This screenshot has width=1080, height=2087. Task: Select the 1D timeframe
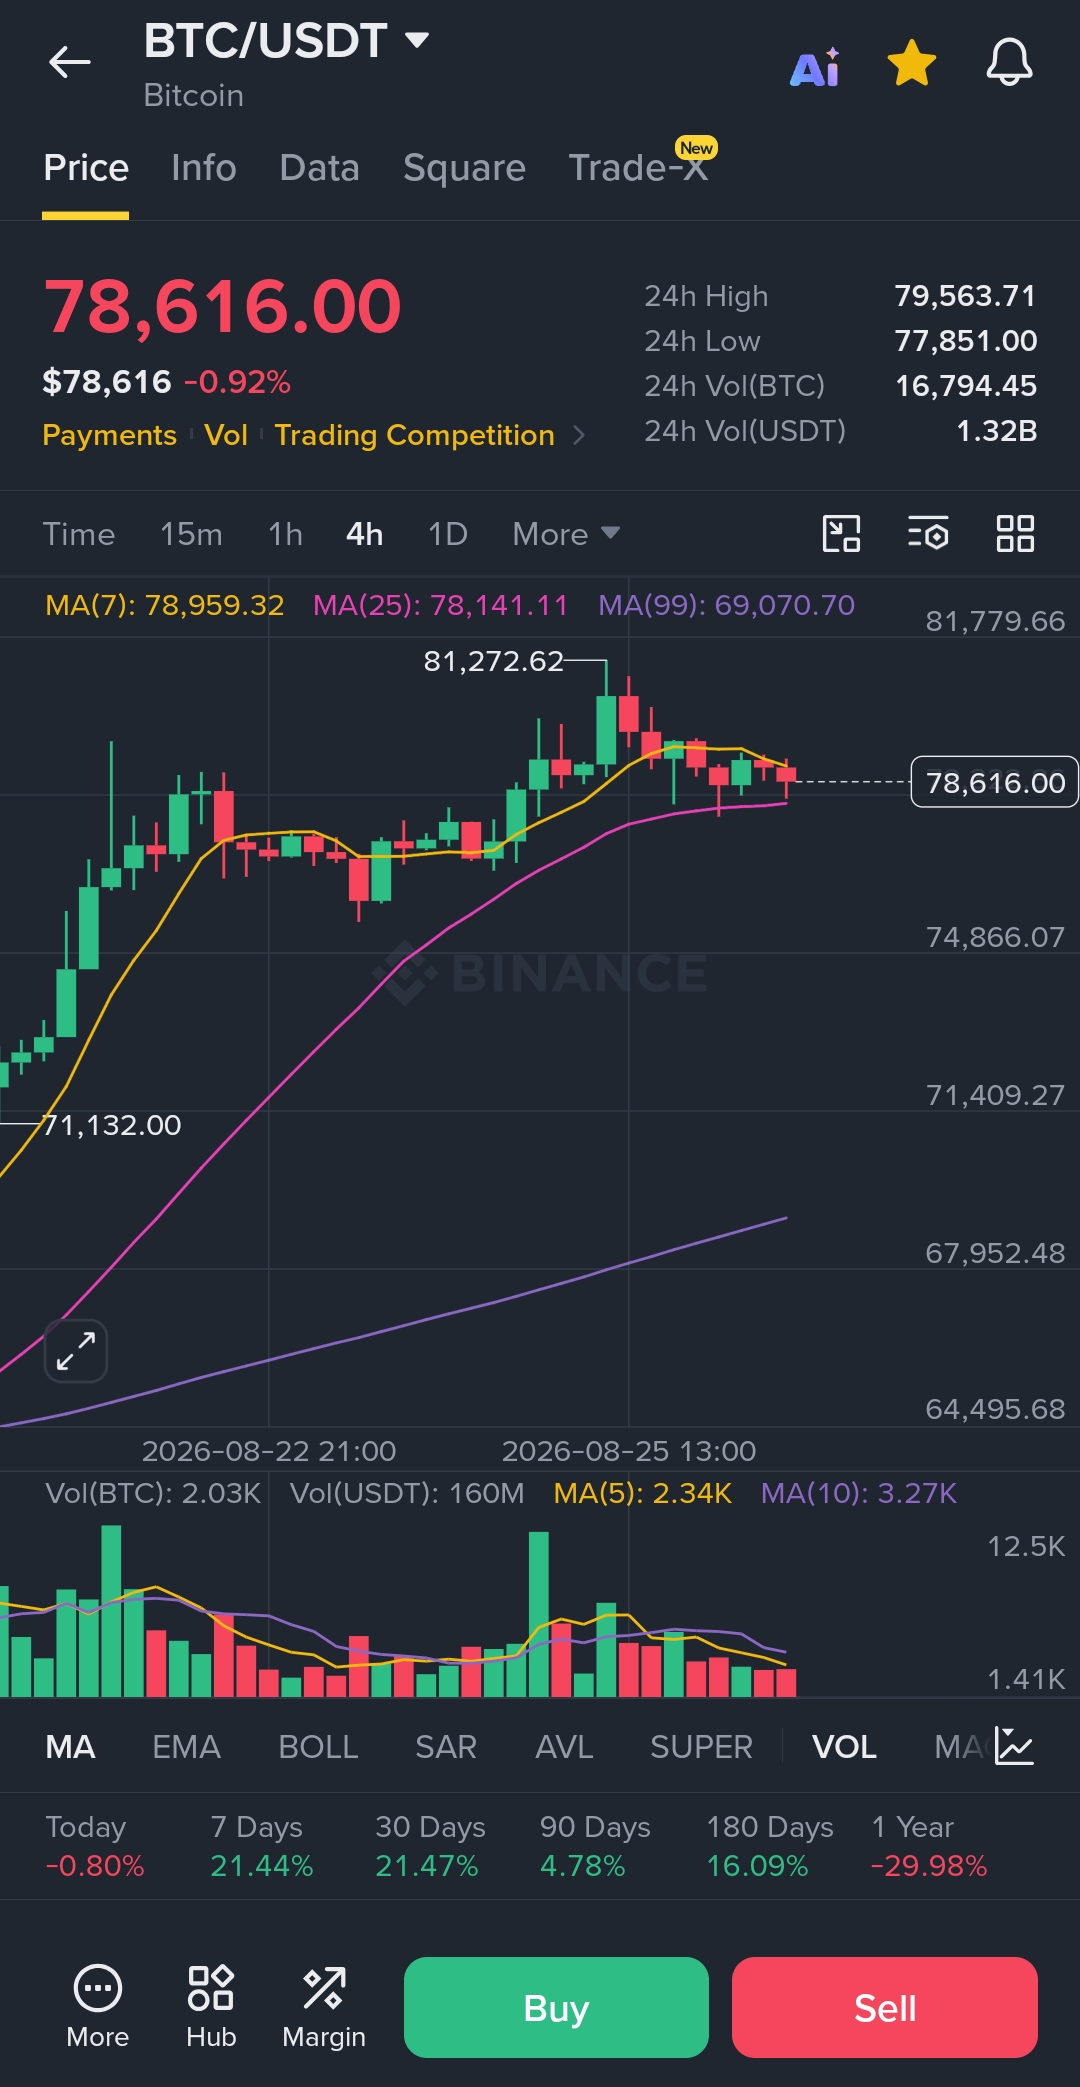[x=448, y=534]
